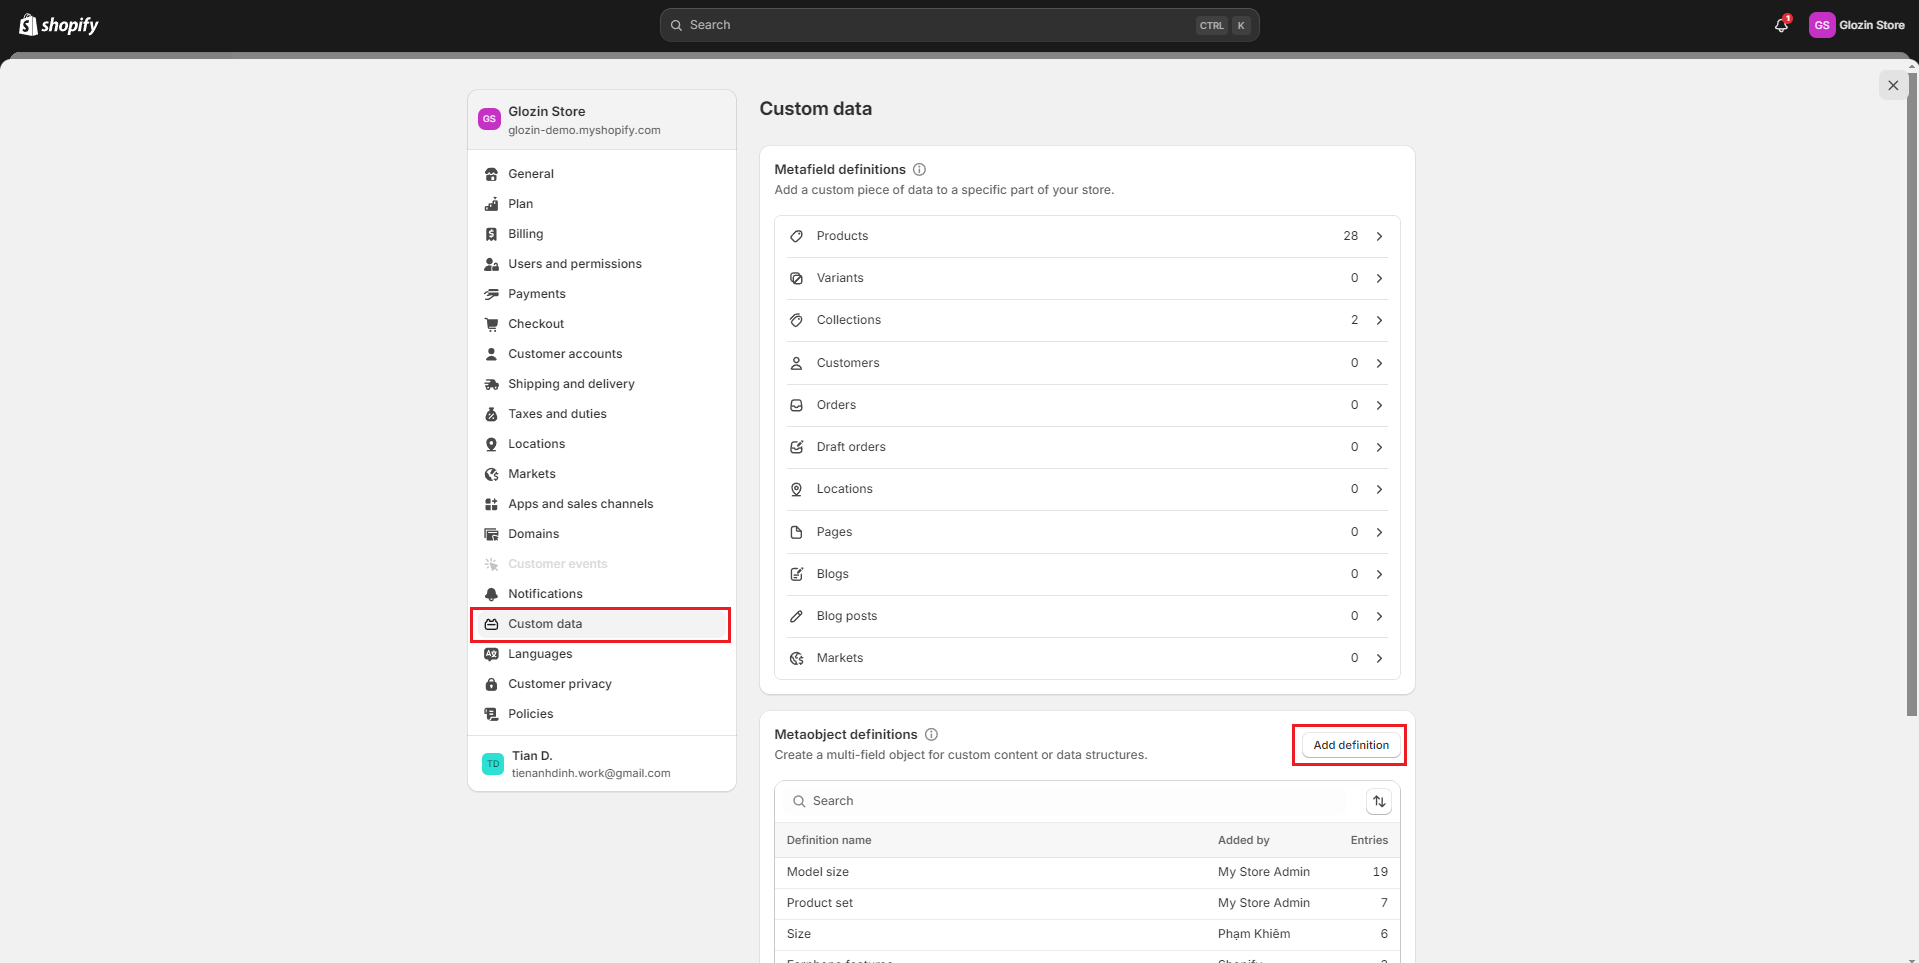Screen dimensions: 1919x963
Task: Click the Add definition button
Action: pyautogui.click(x=1350, y=745)
